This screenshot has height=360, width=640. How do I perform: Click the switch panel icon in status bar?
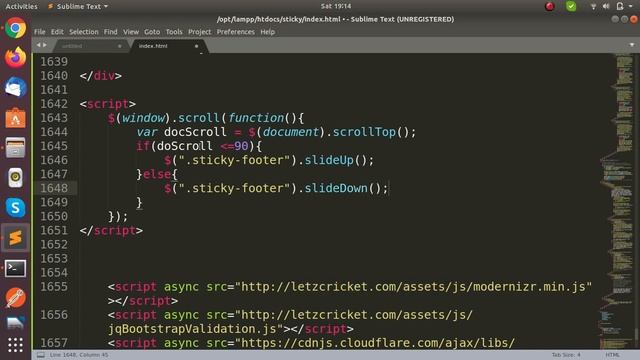tap(41, 355)
